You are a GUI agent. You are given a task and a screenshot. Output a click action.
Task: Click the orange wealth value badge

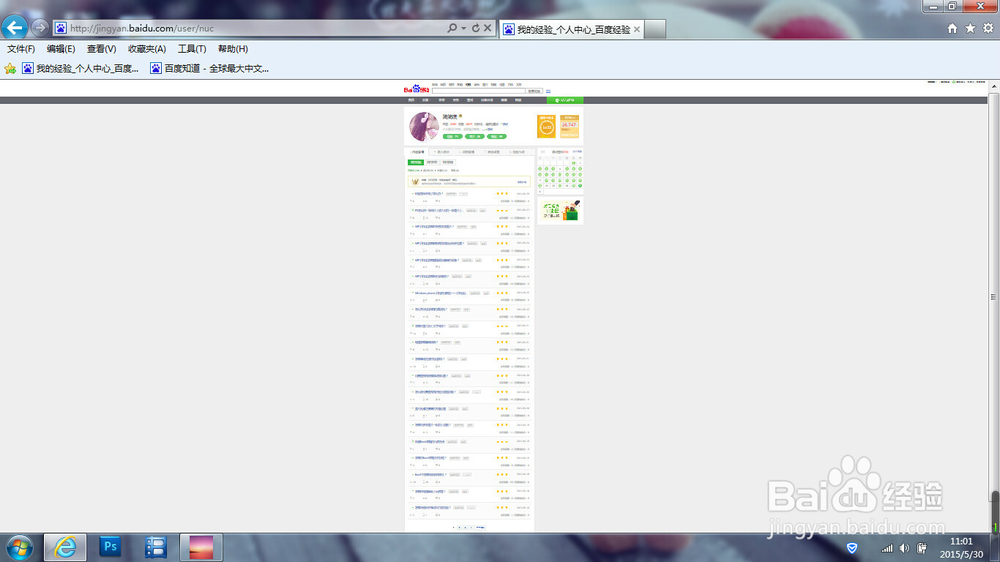coord(569,127)
